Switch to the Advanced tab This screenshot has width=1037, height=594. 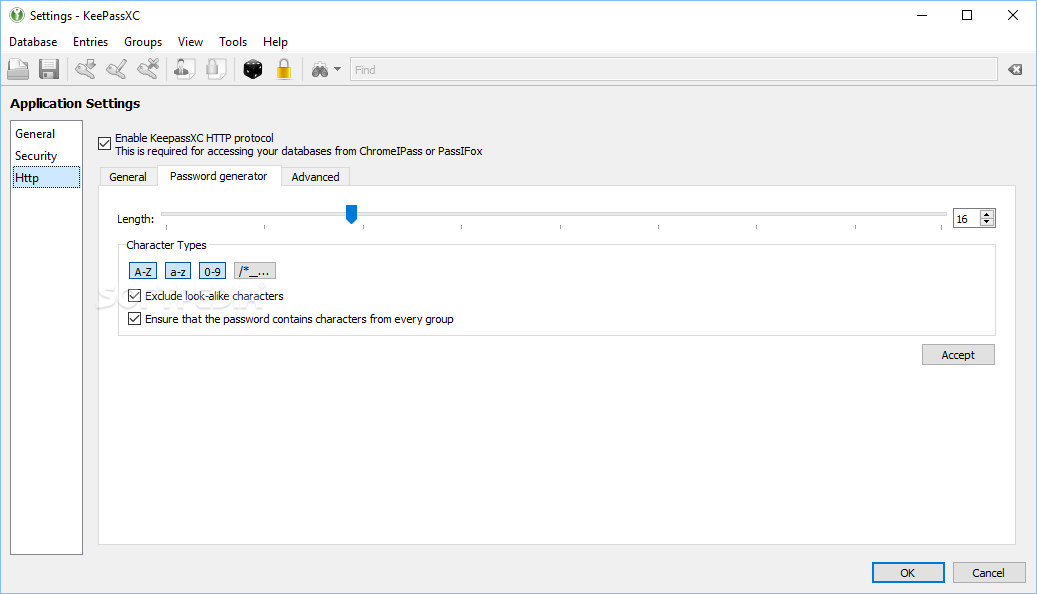point(315,177)
